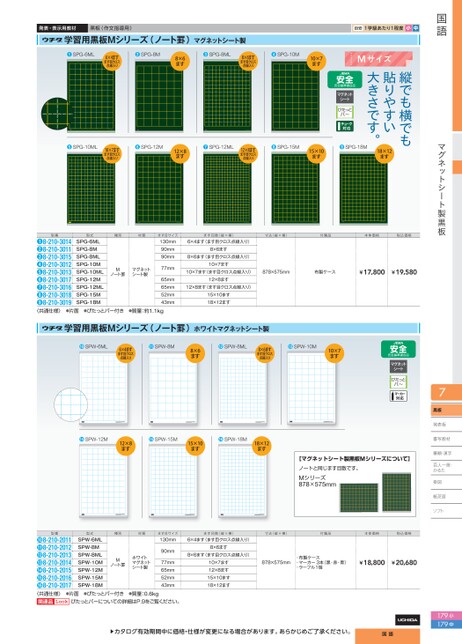Click the Look tag in bottom note
Screen dimensions: 462x644
coord(62,601)
